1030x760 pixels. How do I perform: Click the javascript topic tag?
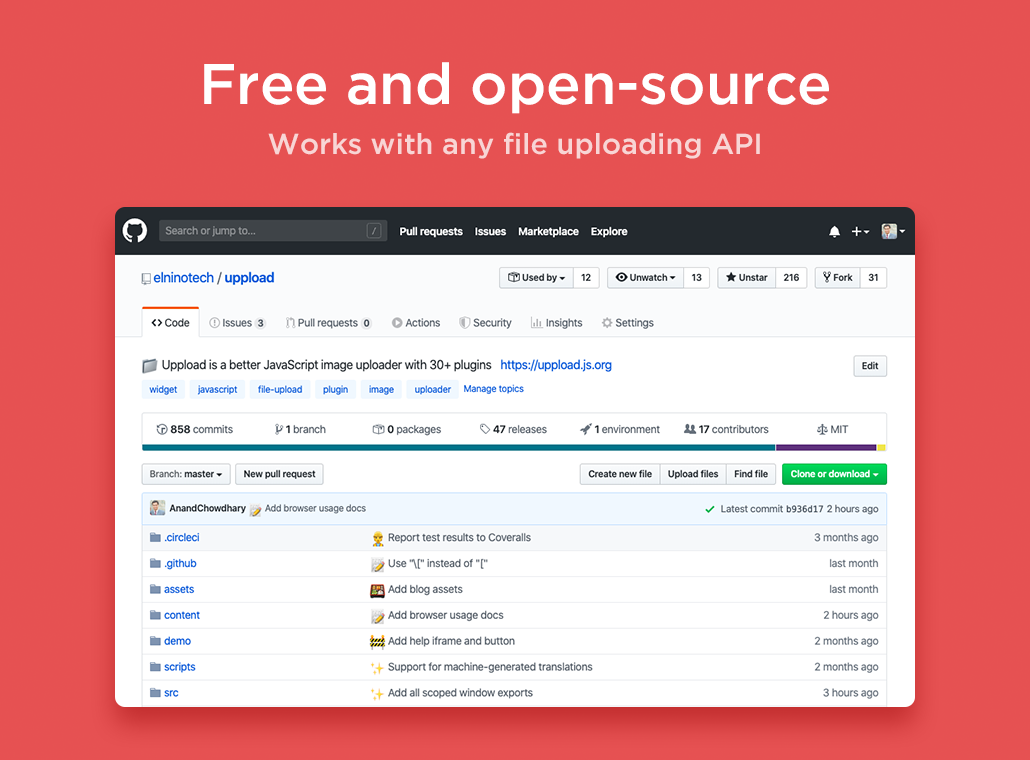217,390
